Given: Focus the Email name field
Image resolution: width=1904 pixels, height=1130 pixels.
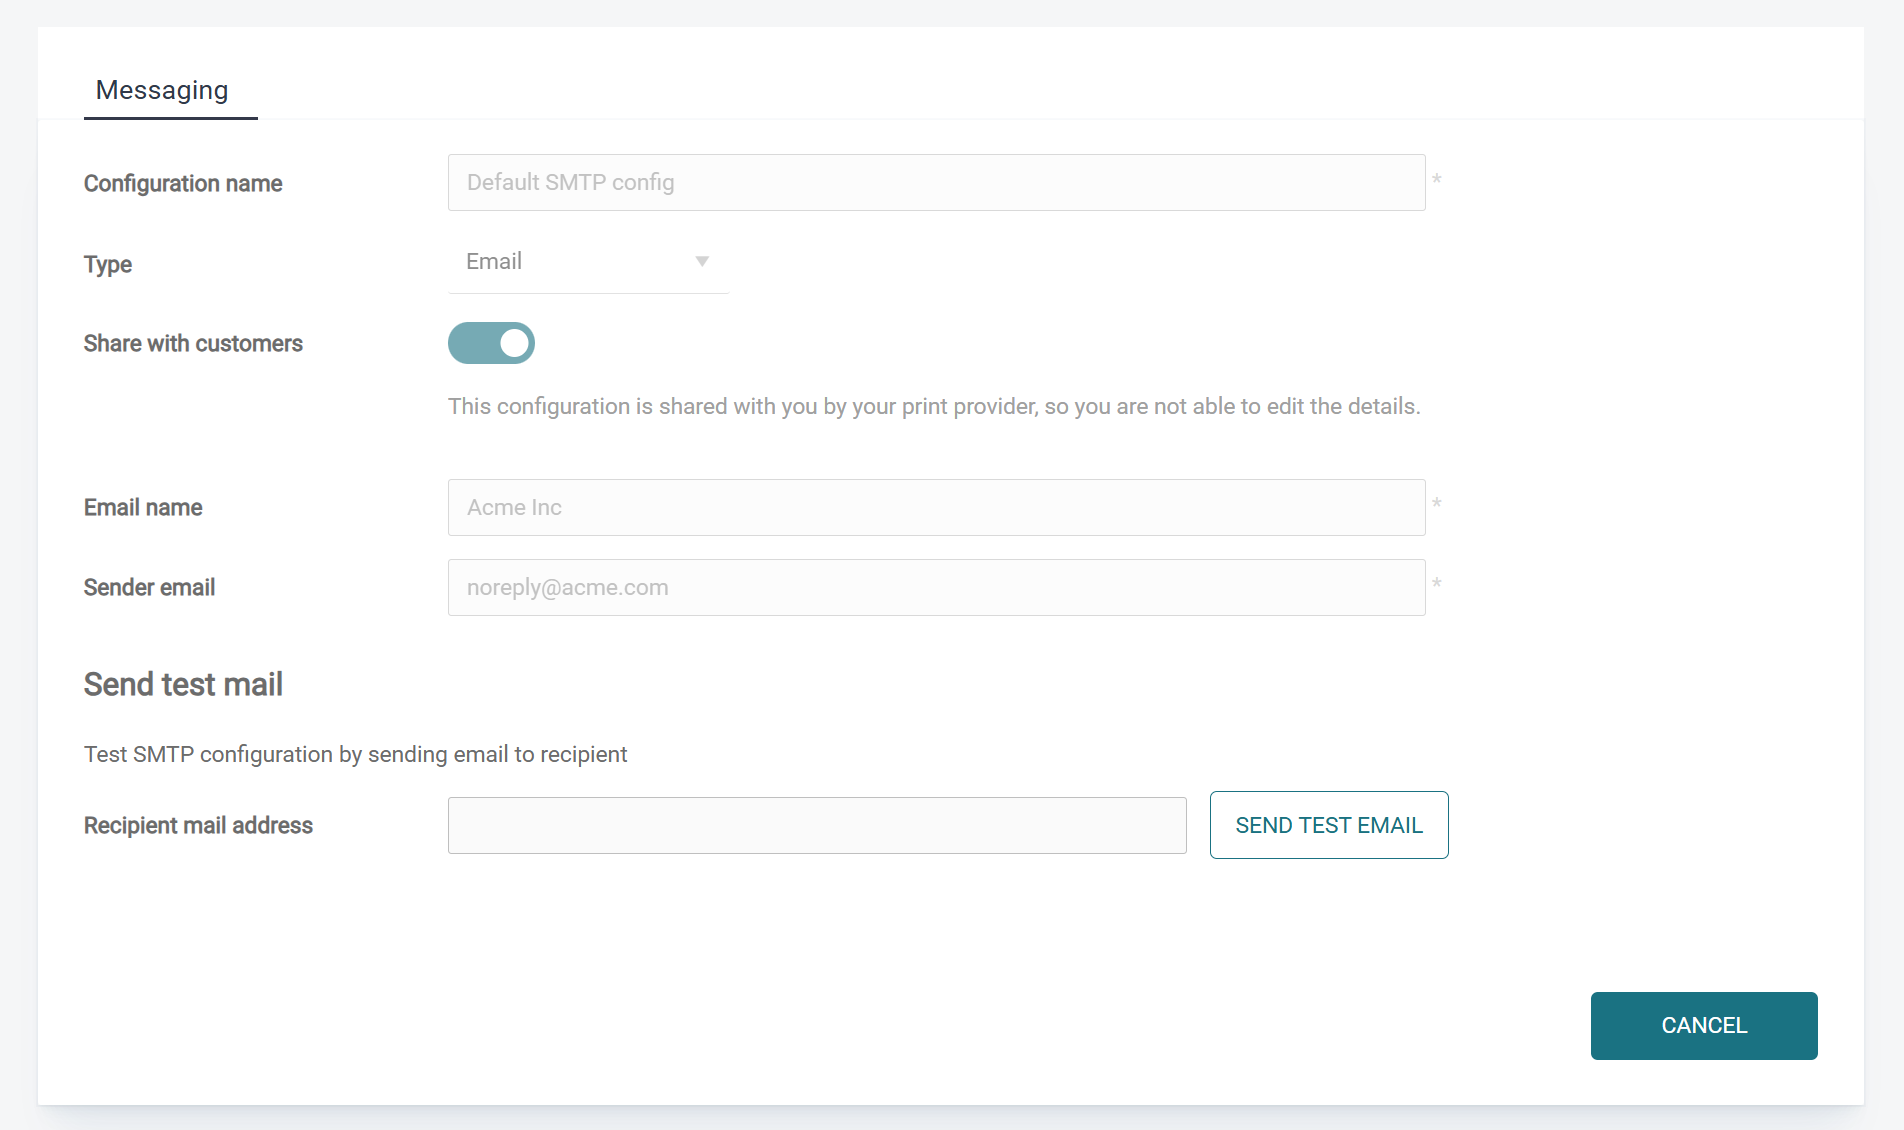Looking at the screenshot, I should click(936, 508).
